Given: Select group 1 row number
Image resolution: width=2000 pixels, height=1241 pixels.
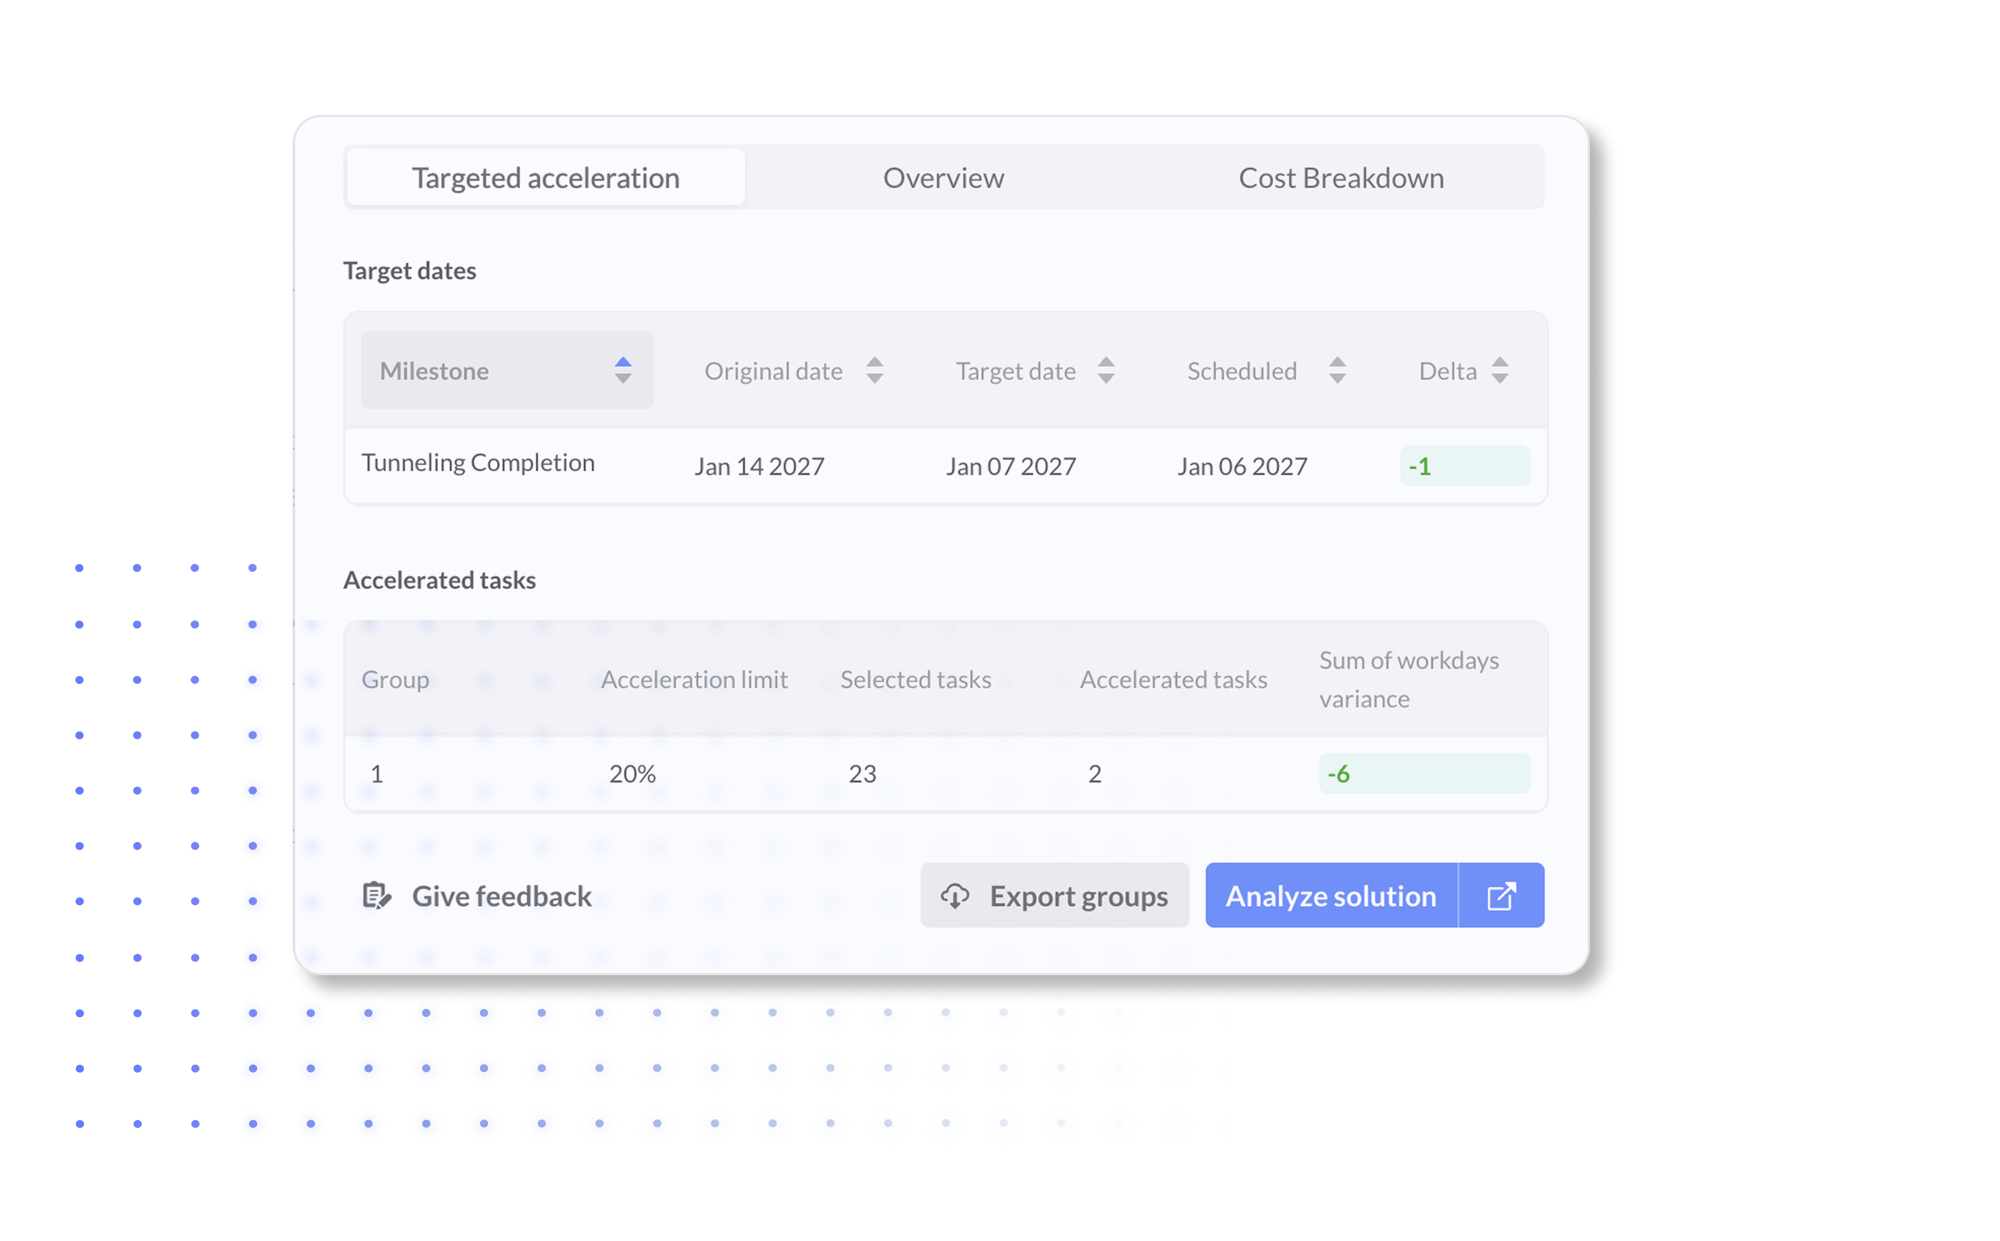Looking at the screenshot, I should [x=376, y=773].
